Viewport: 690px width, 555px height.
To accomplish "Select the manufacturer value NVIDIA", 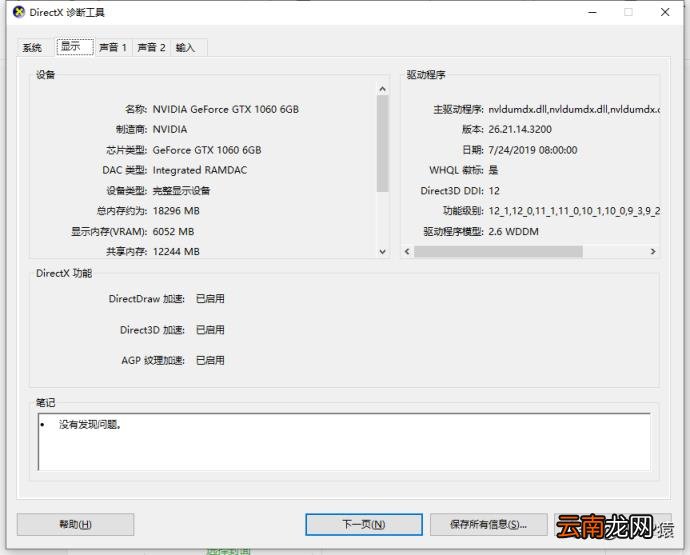I will pyautogui.click(x=170, y=129).
